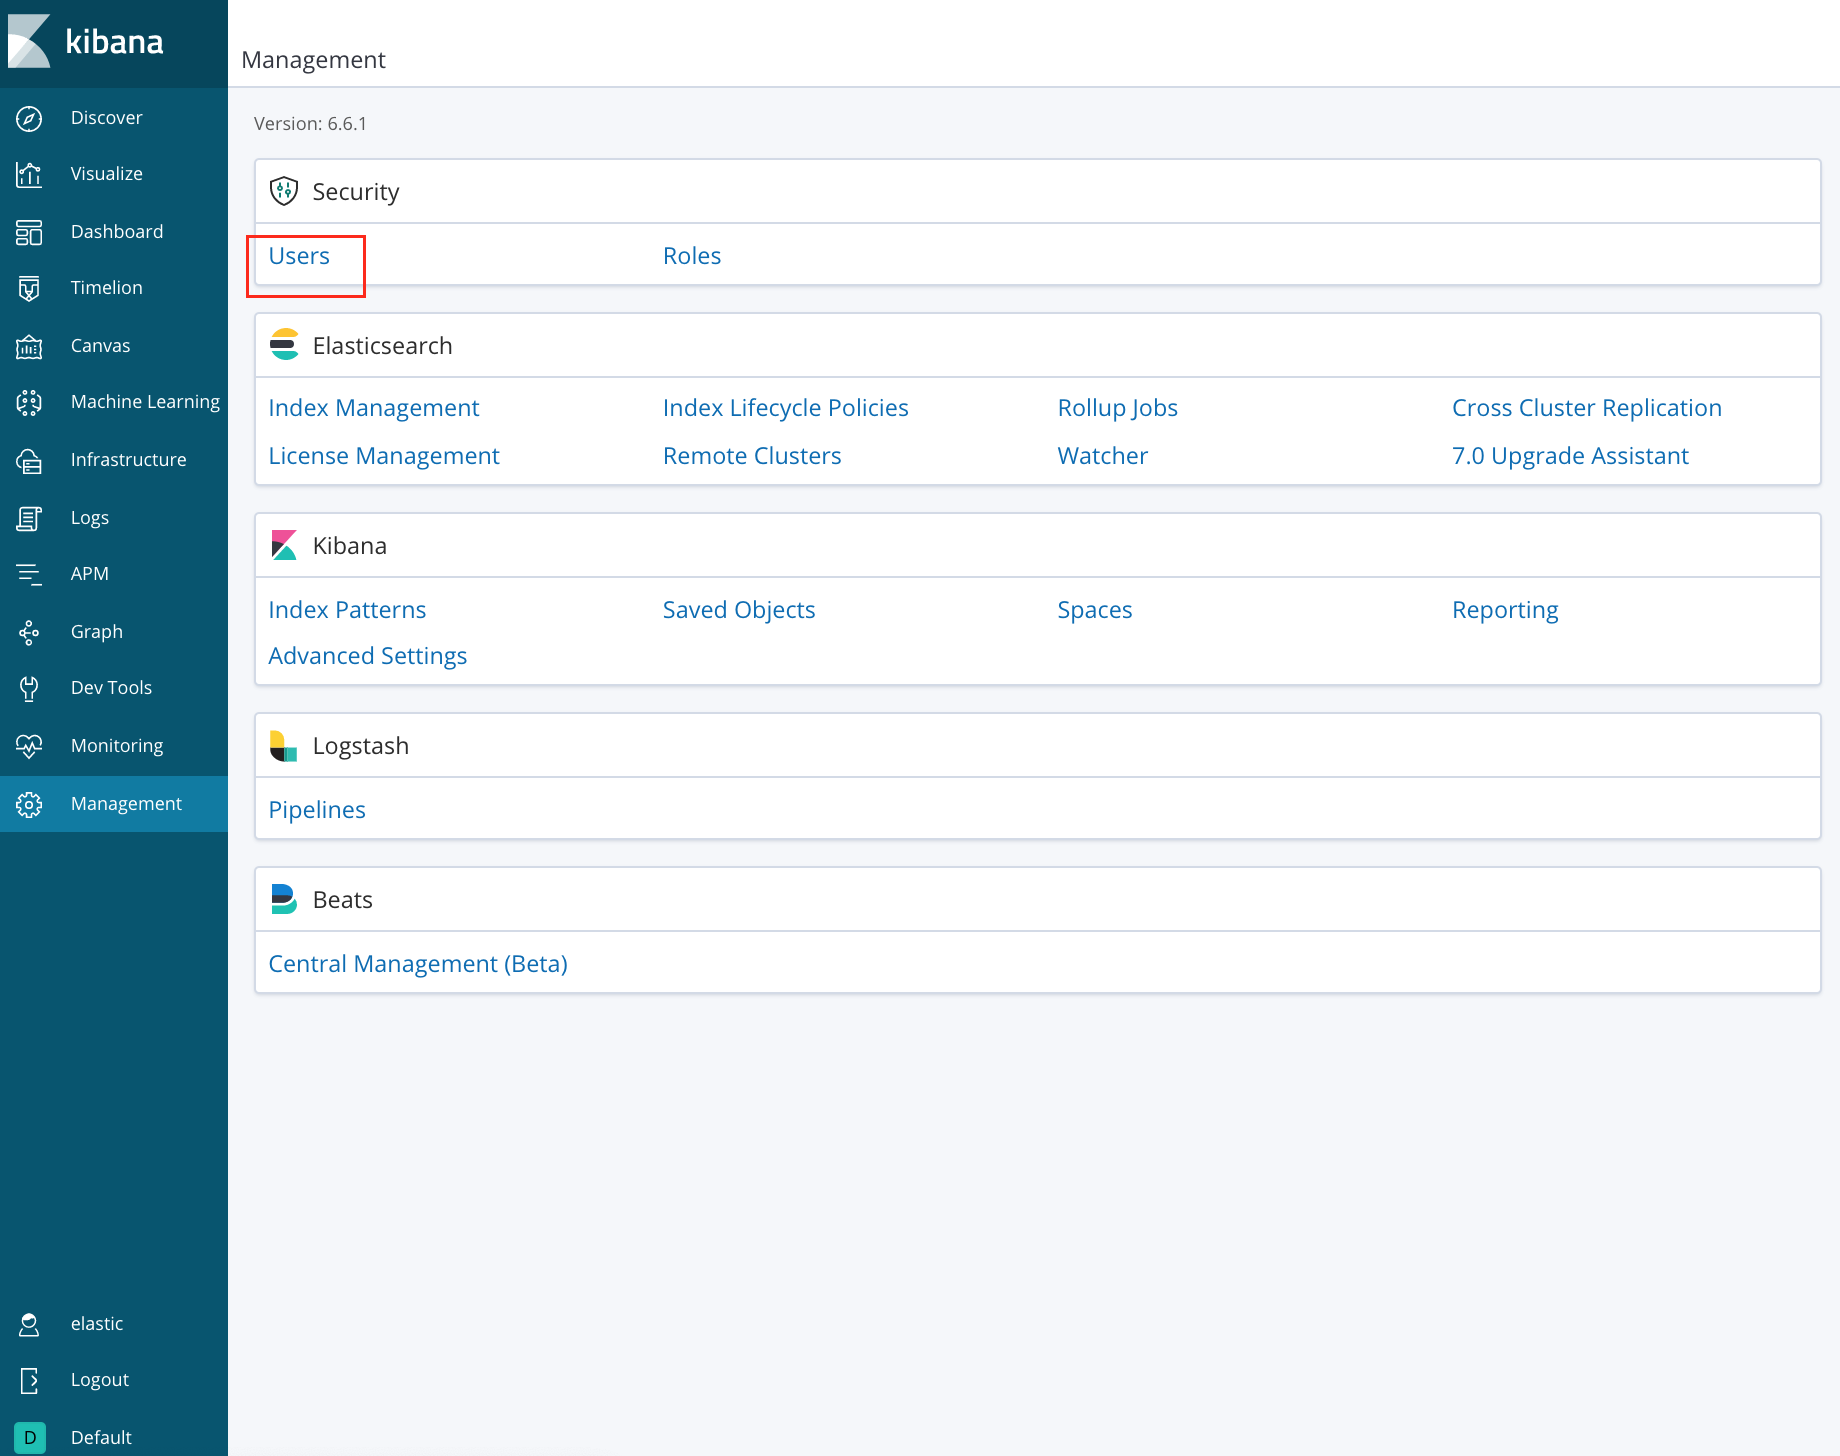
Task: Open the Roles security link
Action: [692, 256]
